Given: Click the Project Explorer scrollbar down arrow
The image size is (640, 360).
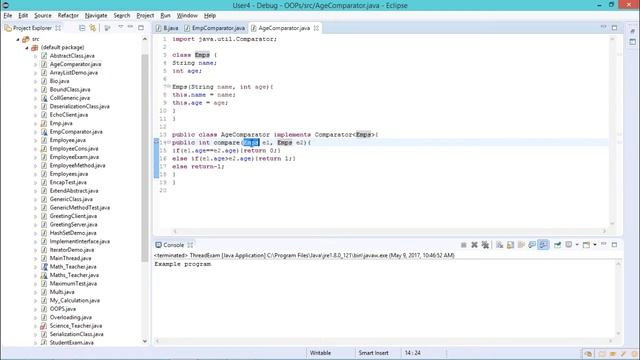Looking at the screenshot, I should pyautogui.click(x=144, y=342).
